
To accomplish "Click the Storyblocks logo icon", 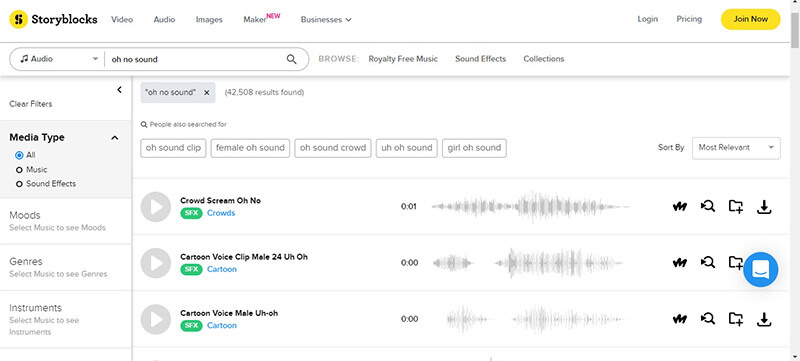I will pyautogui.click(x=18, y=19).
